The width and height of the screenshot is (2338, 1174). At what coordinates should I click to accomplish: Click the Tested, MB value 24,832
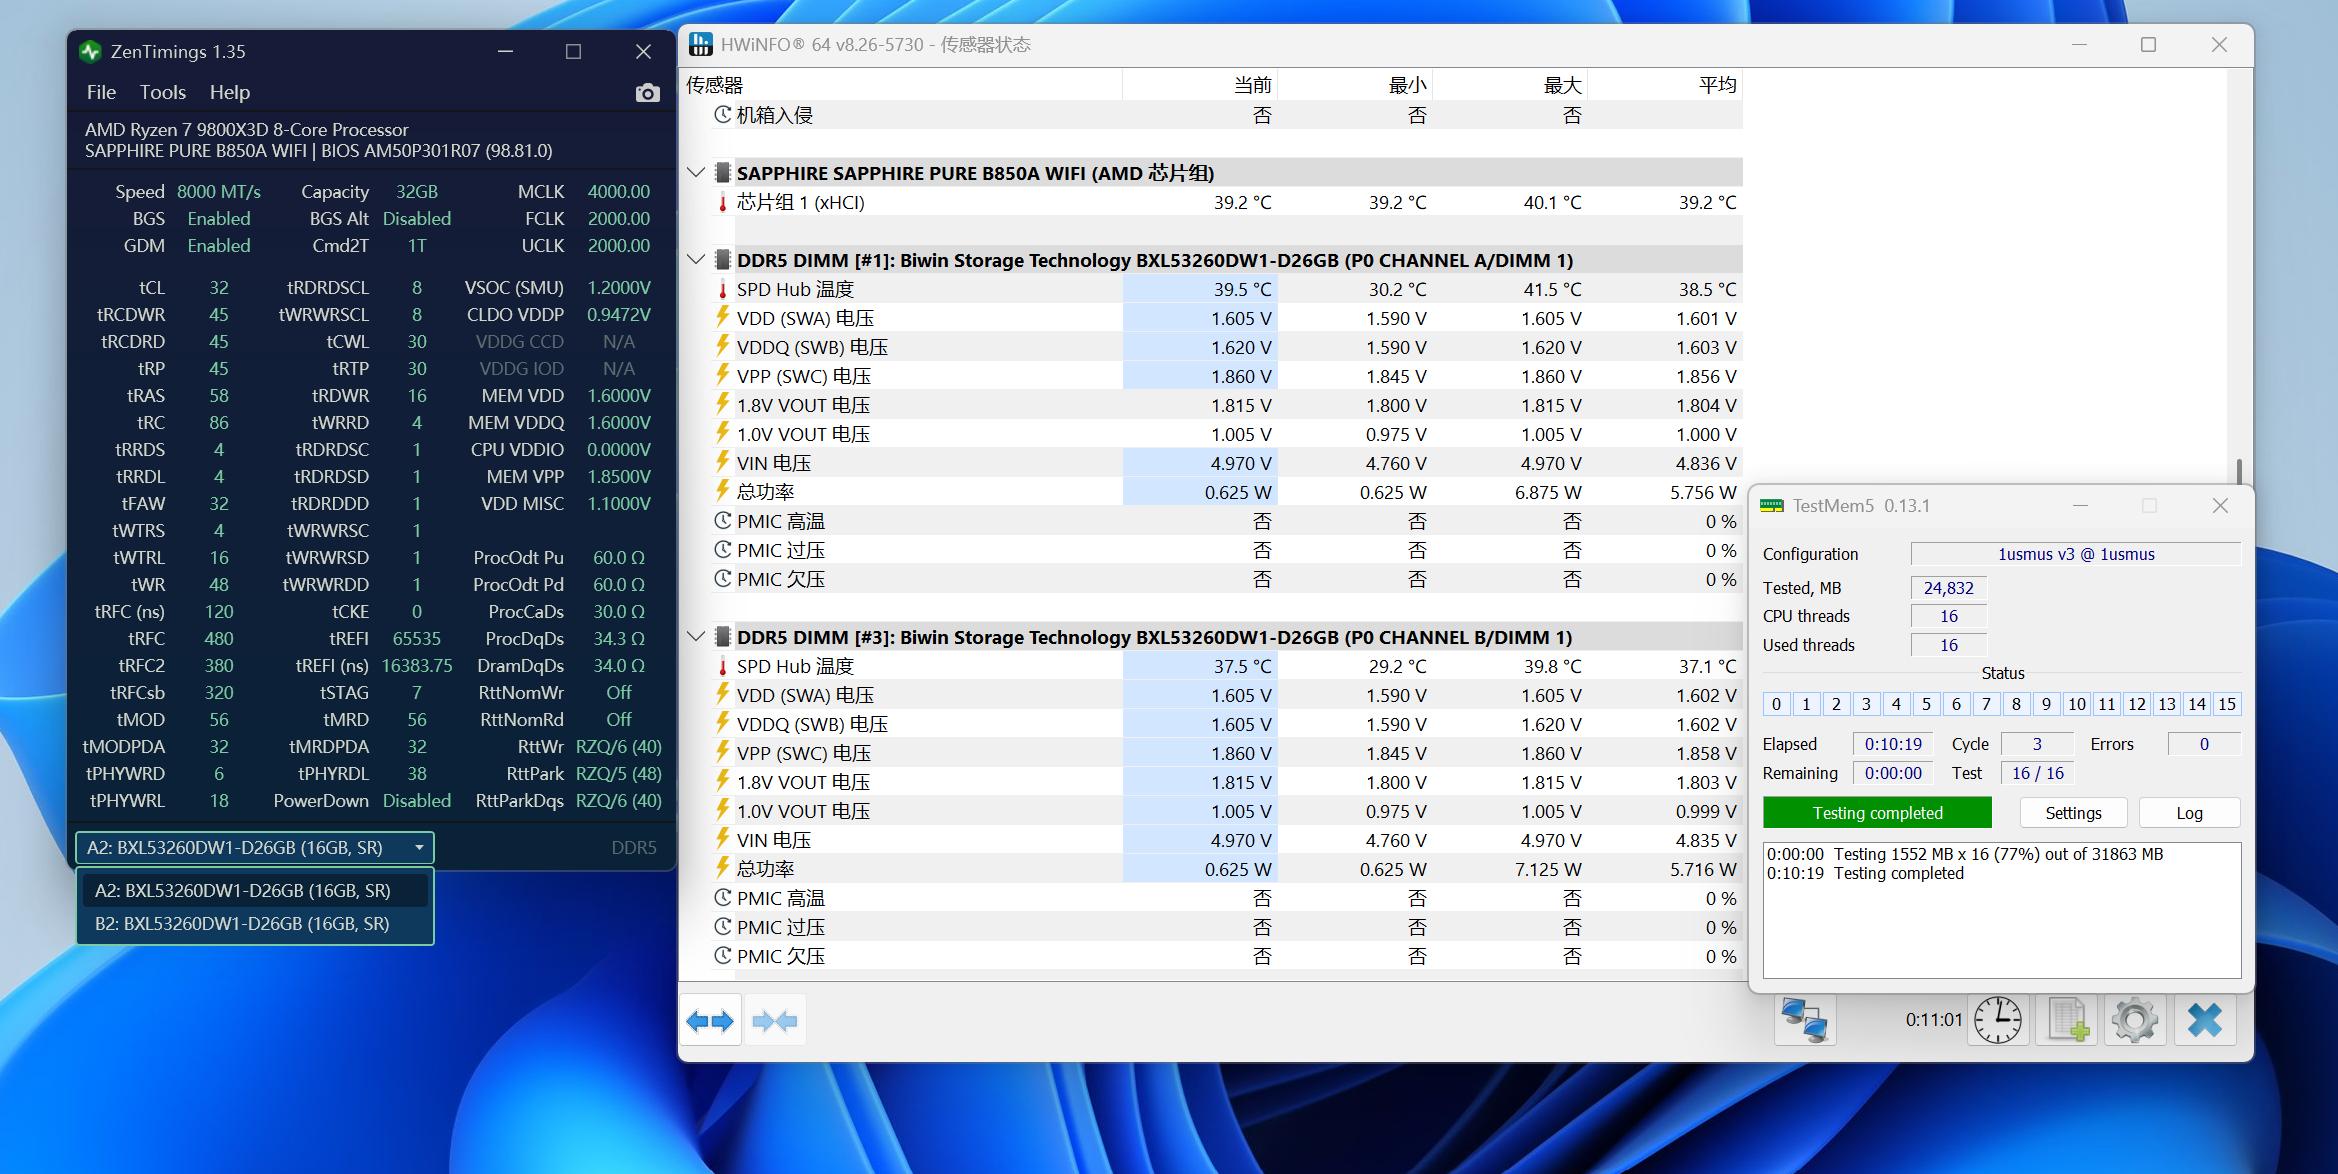1948,588
